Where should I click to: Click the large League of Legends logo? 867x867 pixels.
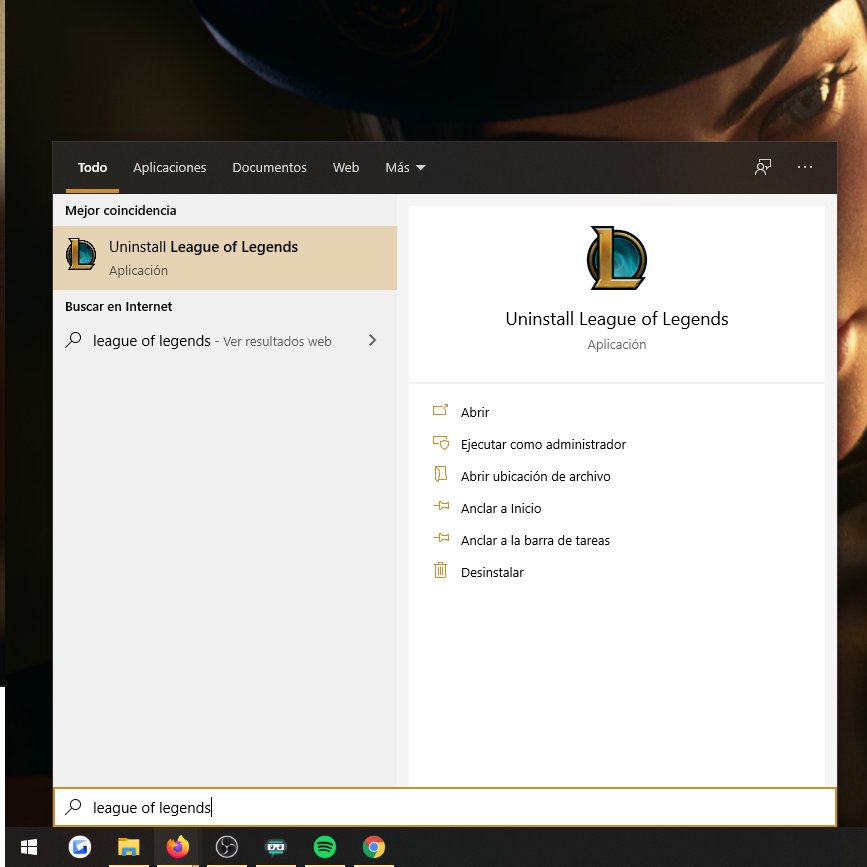(x=617, y=258)
